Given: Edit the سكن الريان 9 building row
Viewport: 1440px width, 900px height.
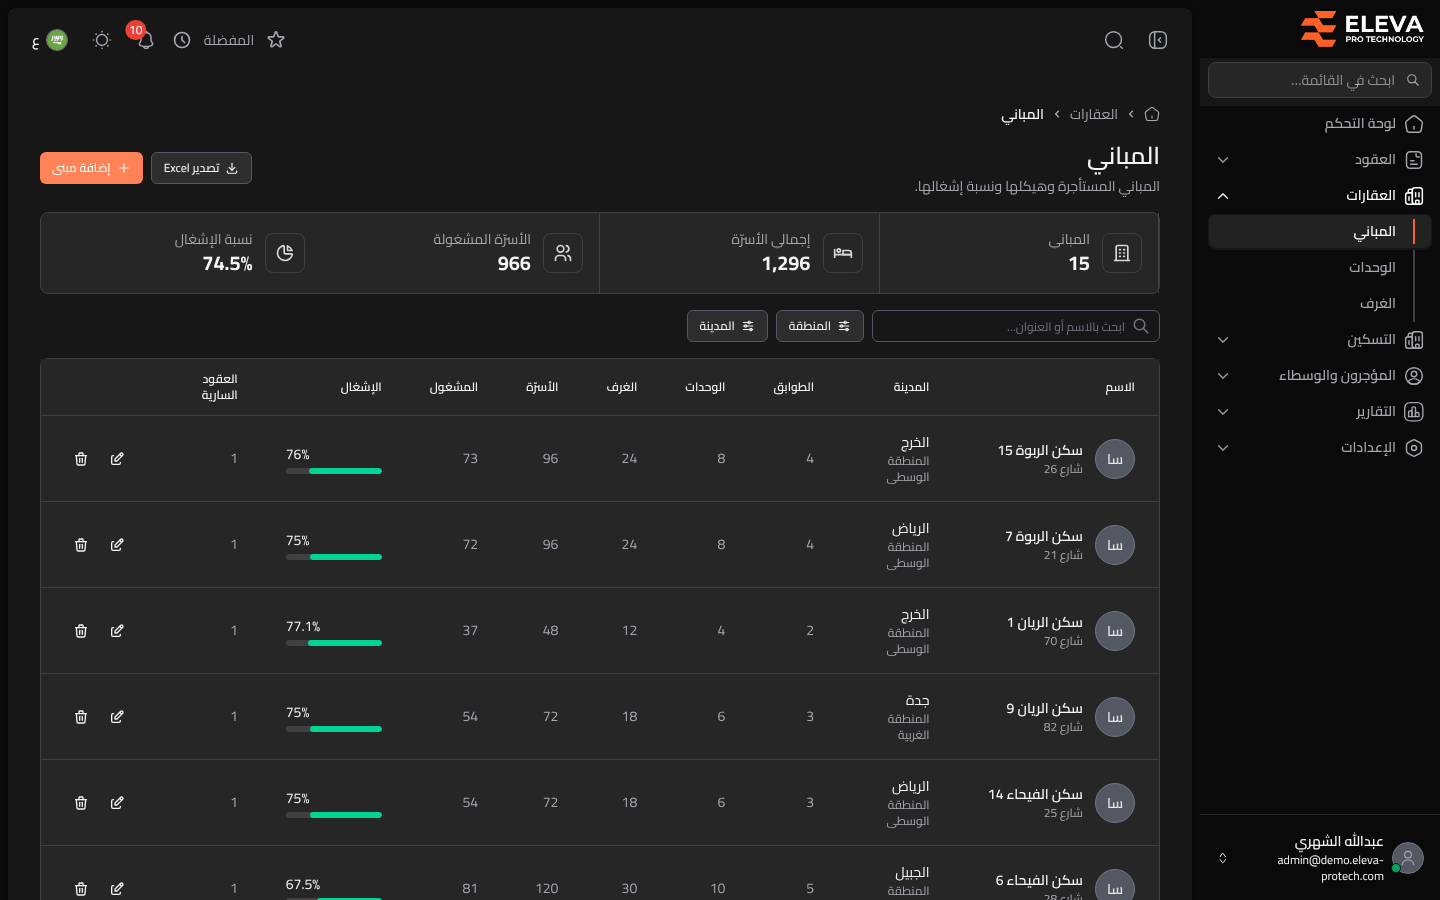Looking at the screenshot, I should pos(117,717).
